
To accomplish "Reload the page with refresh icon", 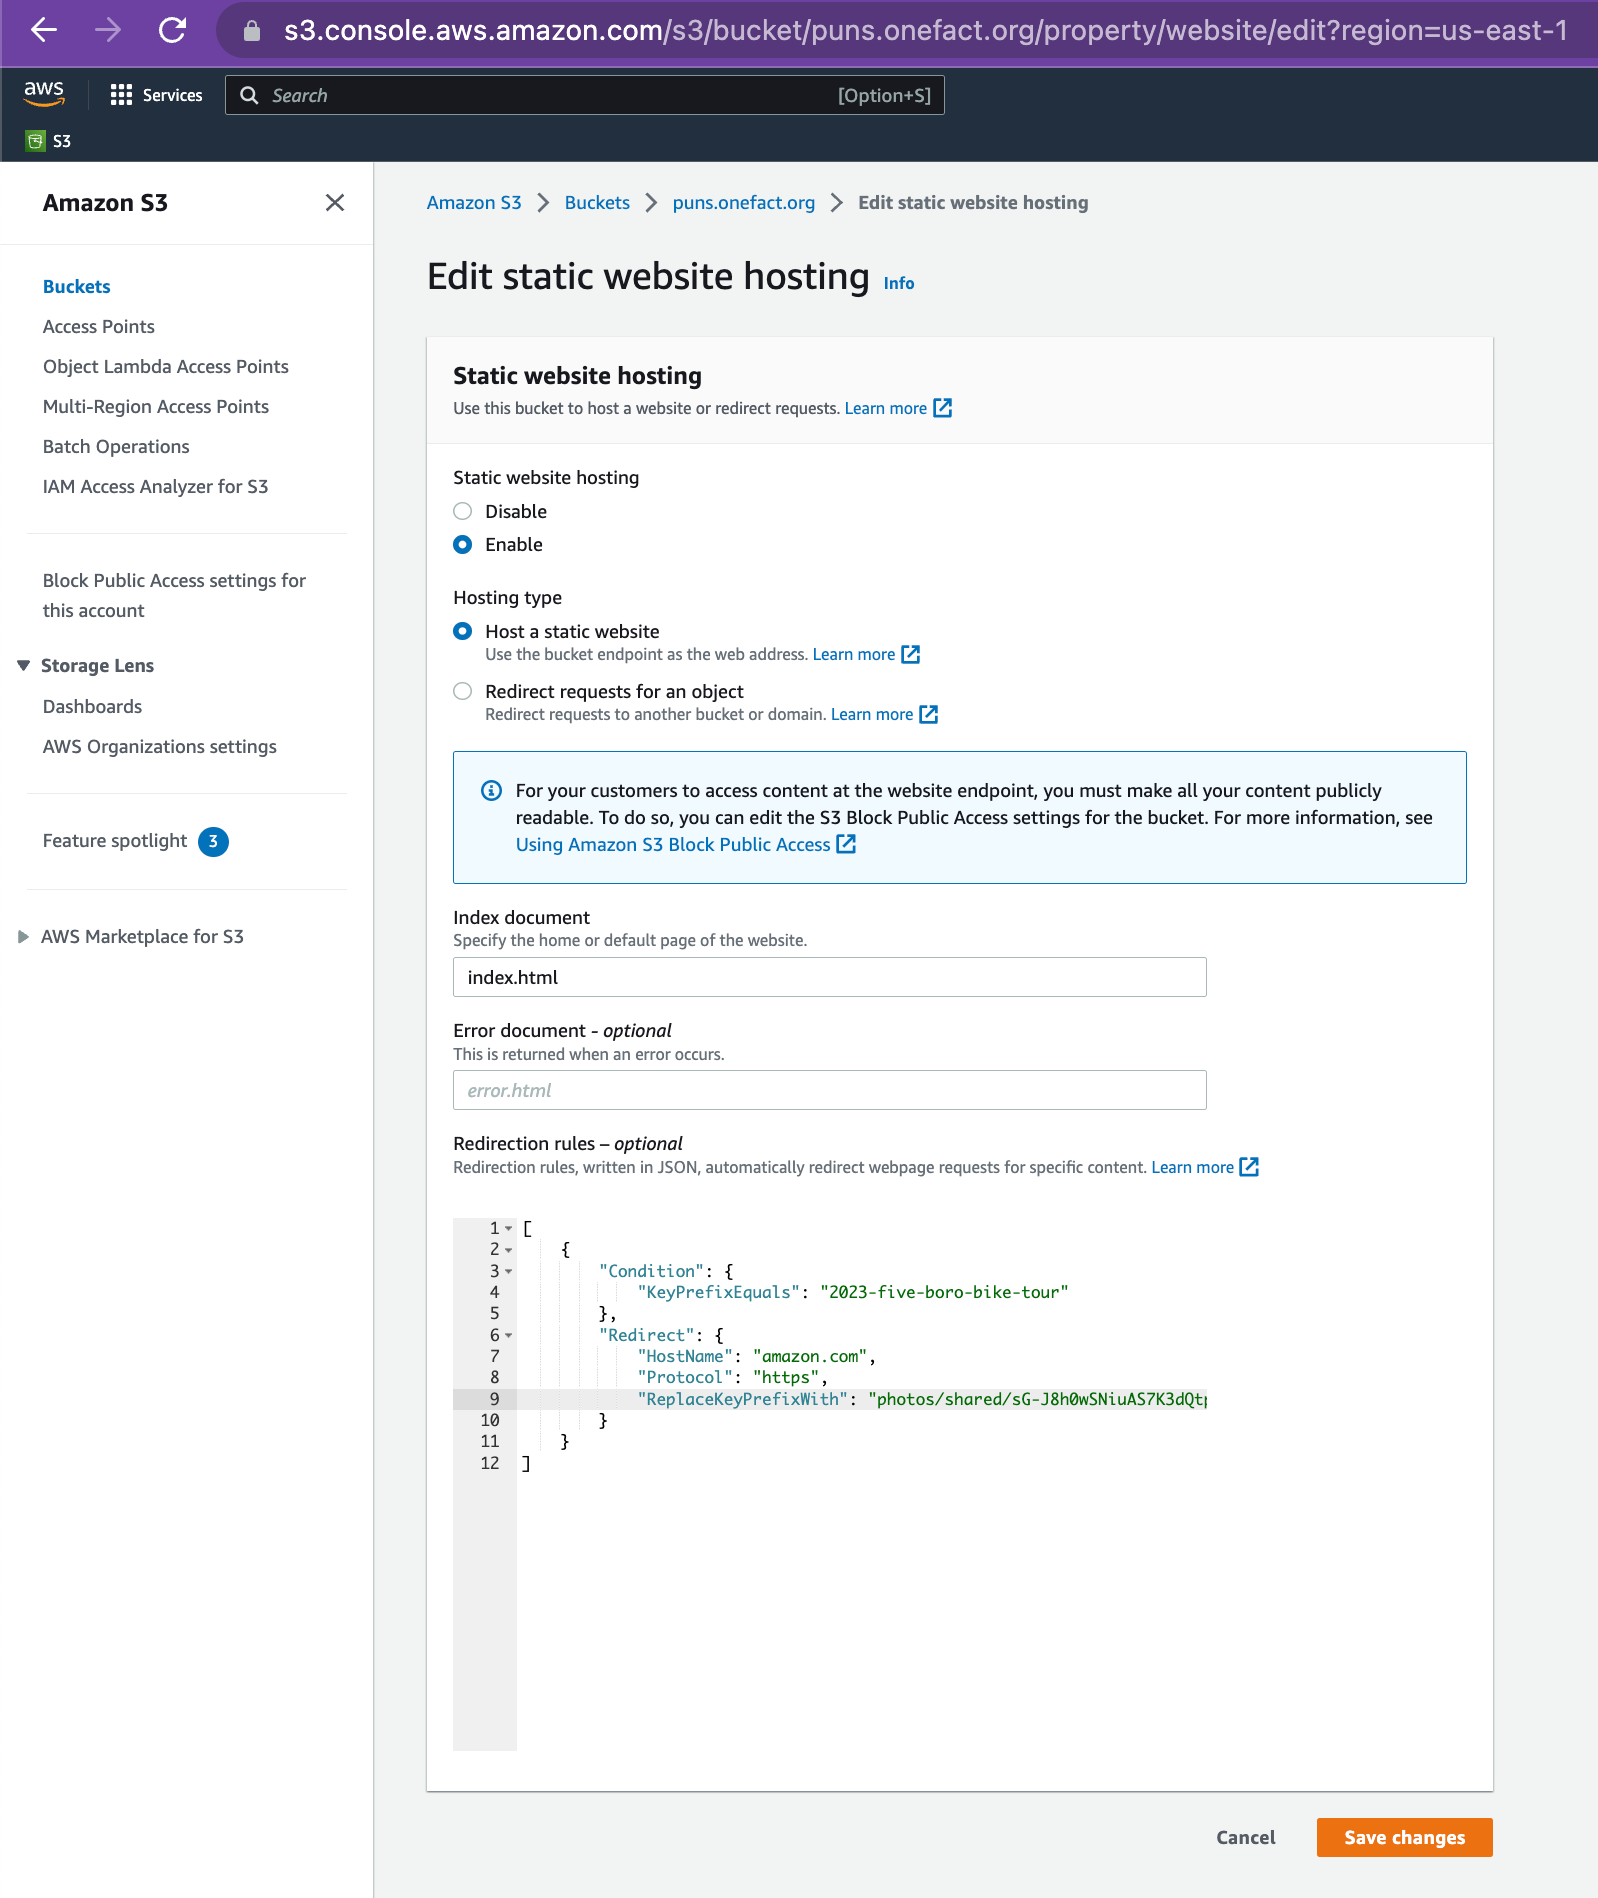I will [172, 30].
